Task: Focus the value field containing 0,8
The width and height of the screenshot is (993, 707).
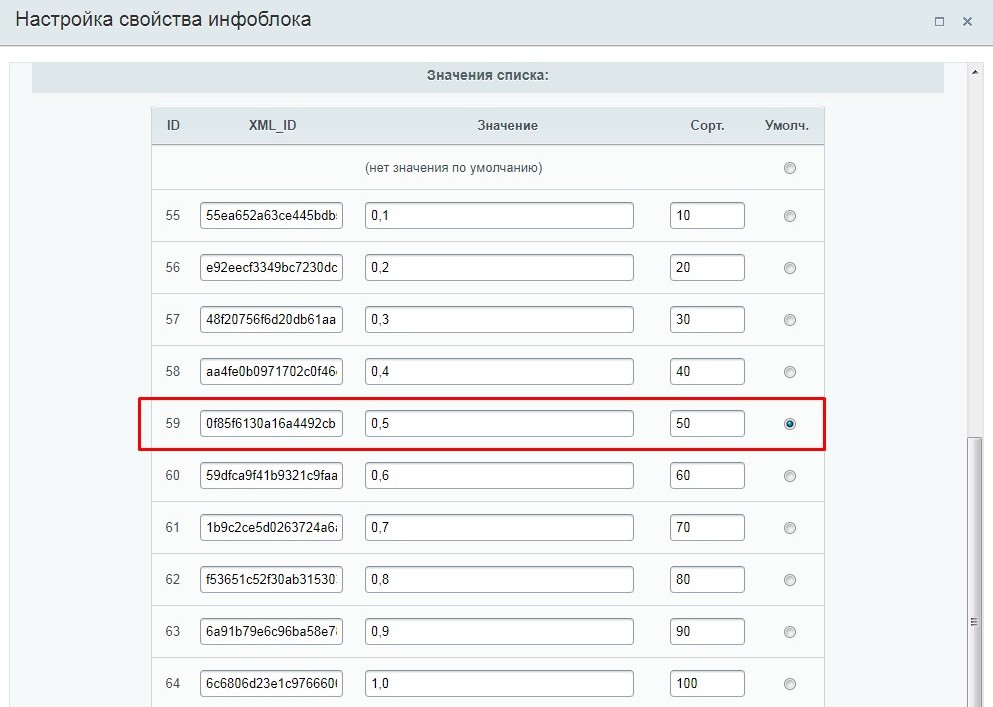Action: coord(499,580)
